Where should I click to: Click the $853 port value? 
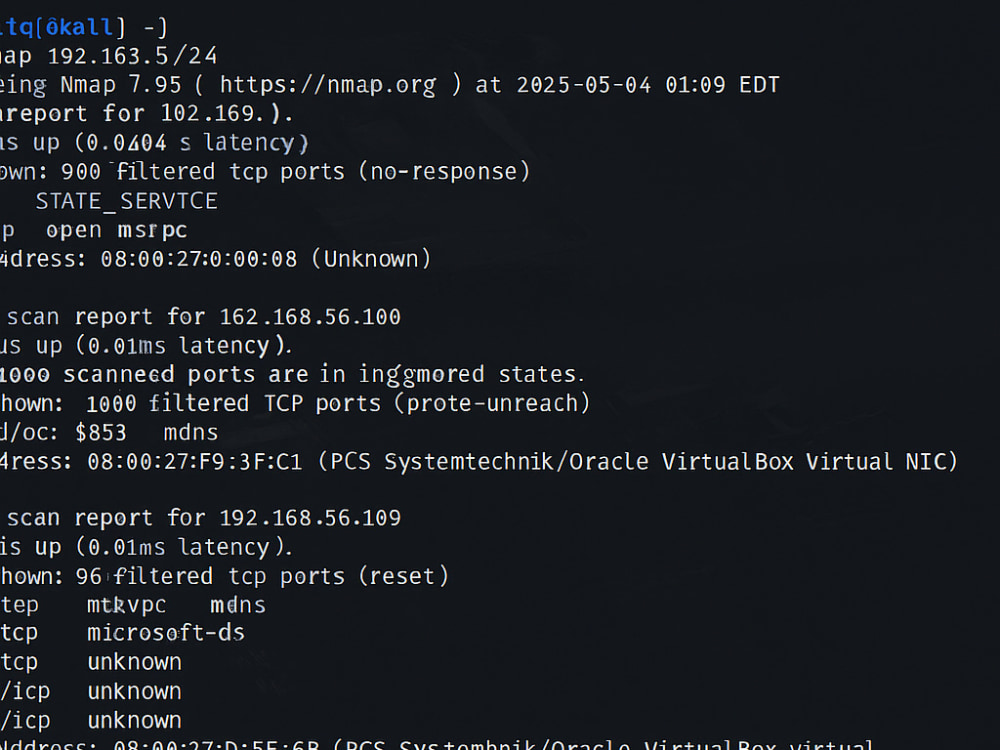coord(101,432)
